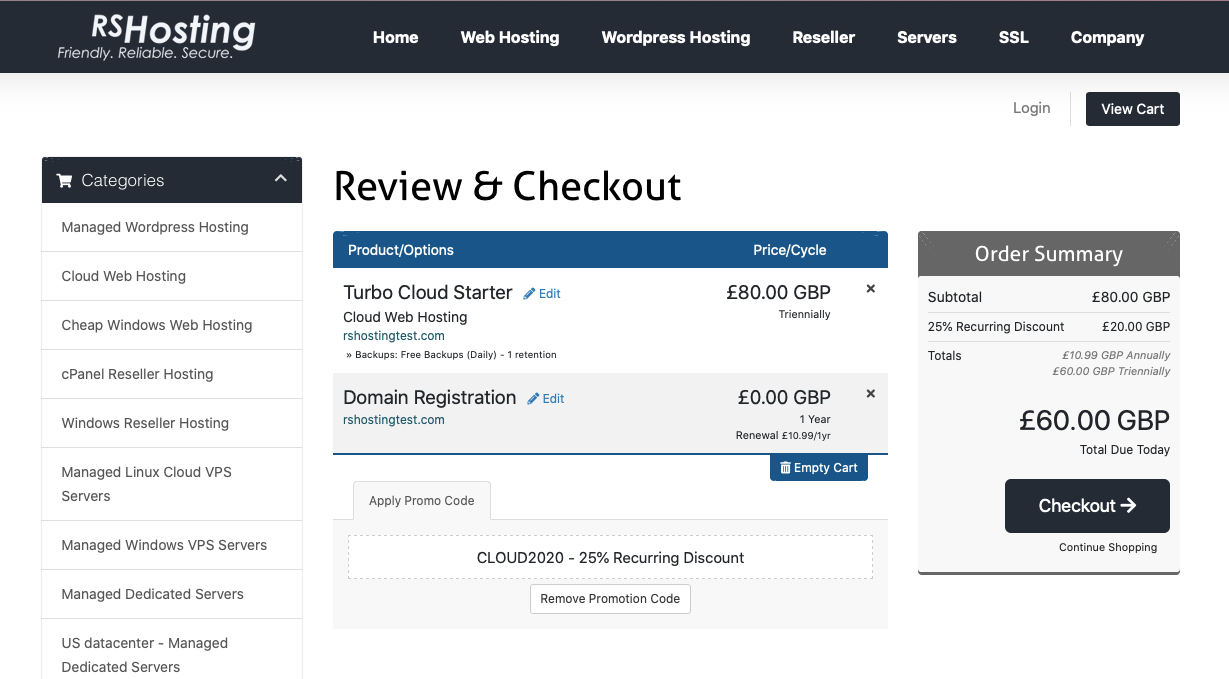
Task: Click the Backups: Free Backups (Daily) line
Action: (451, 354)
